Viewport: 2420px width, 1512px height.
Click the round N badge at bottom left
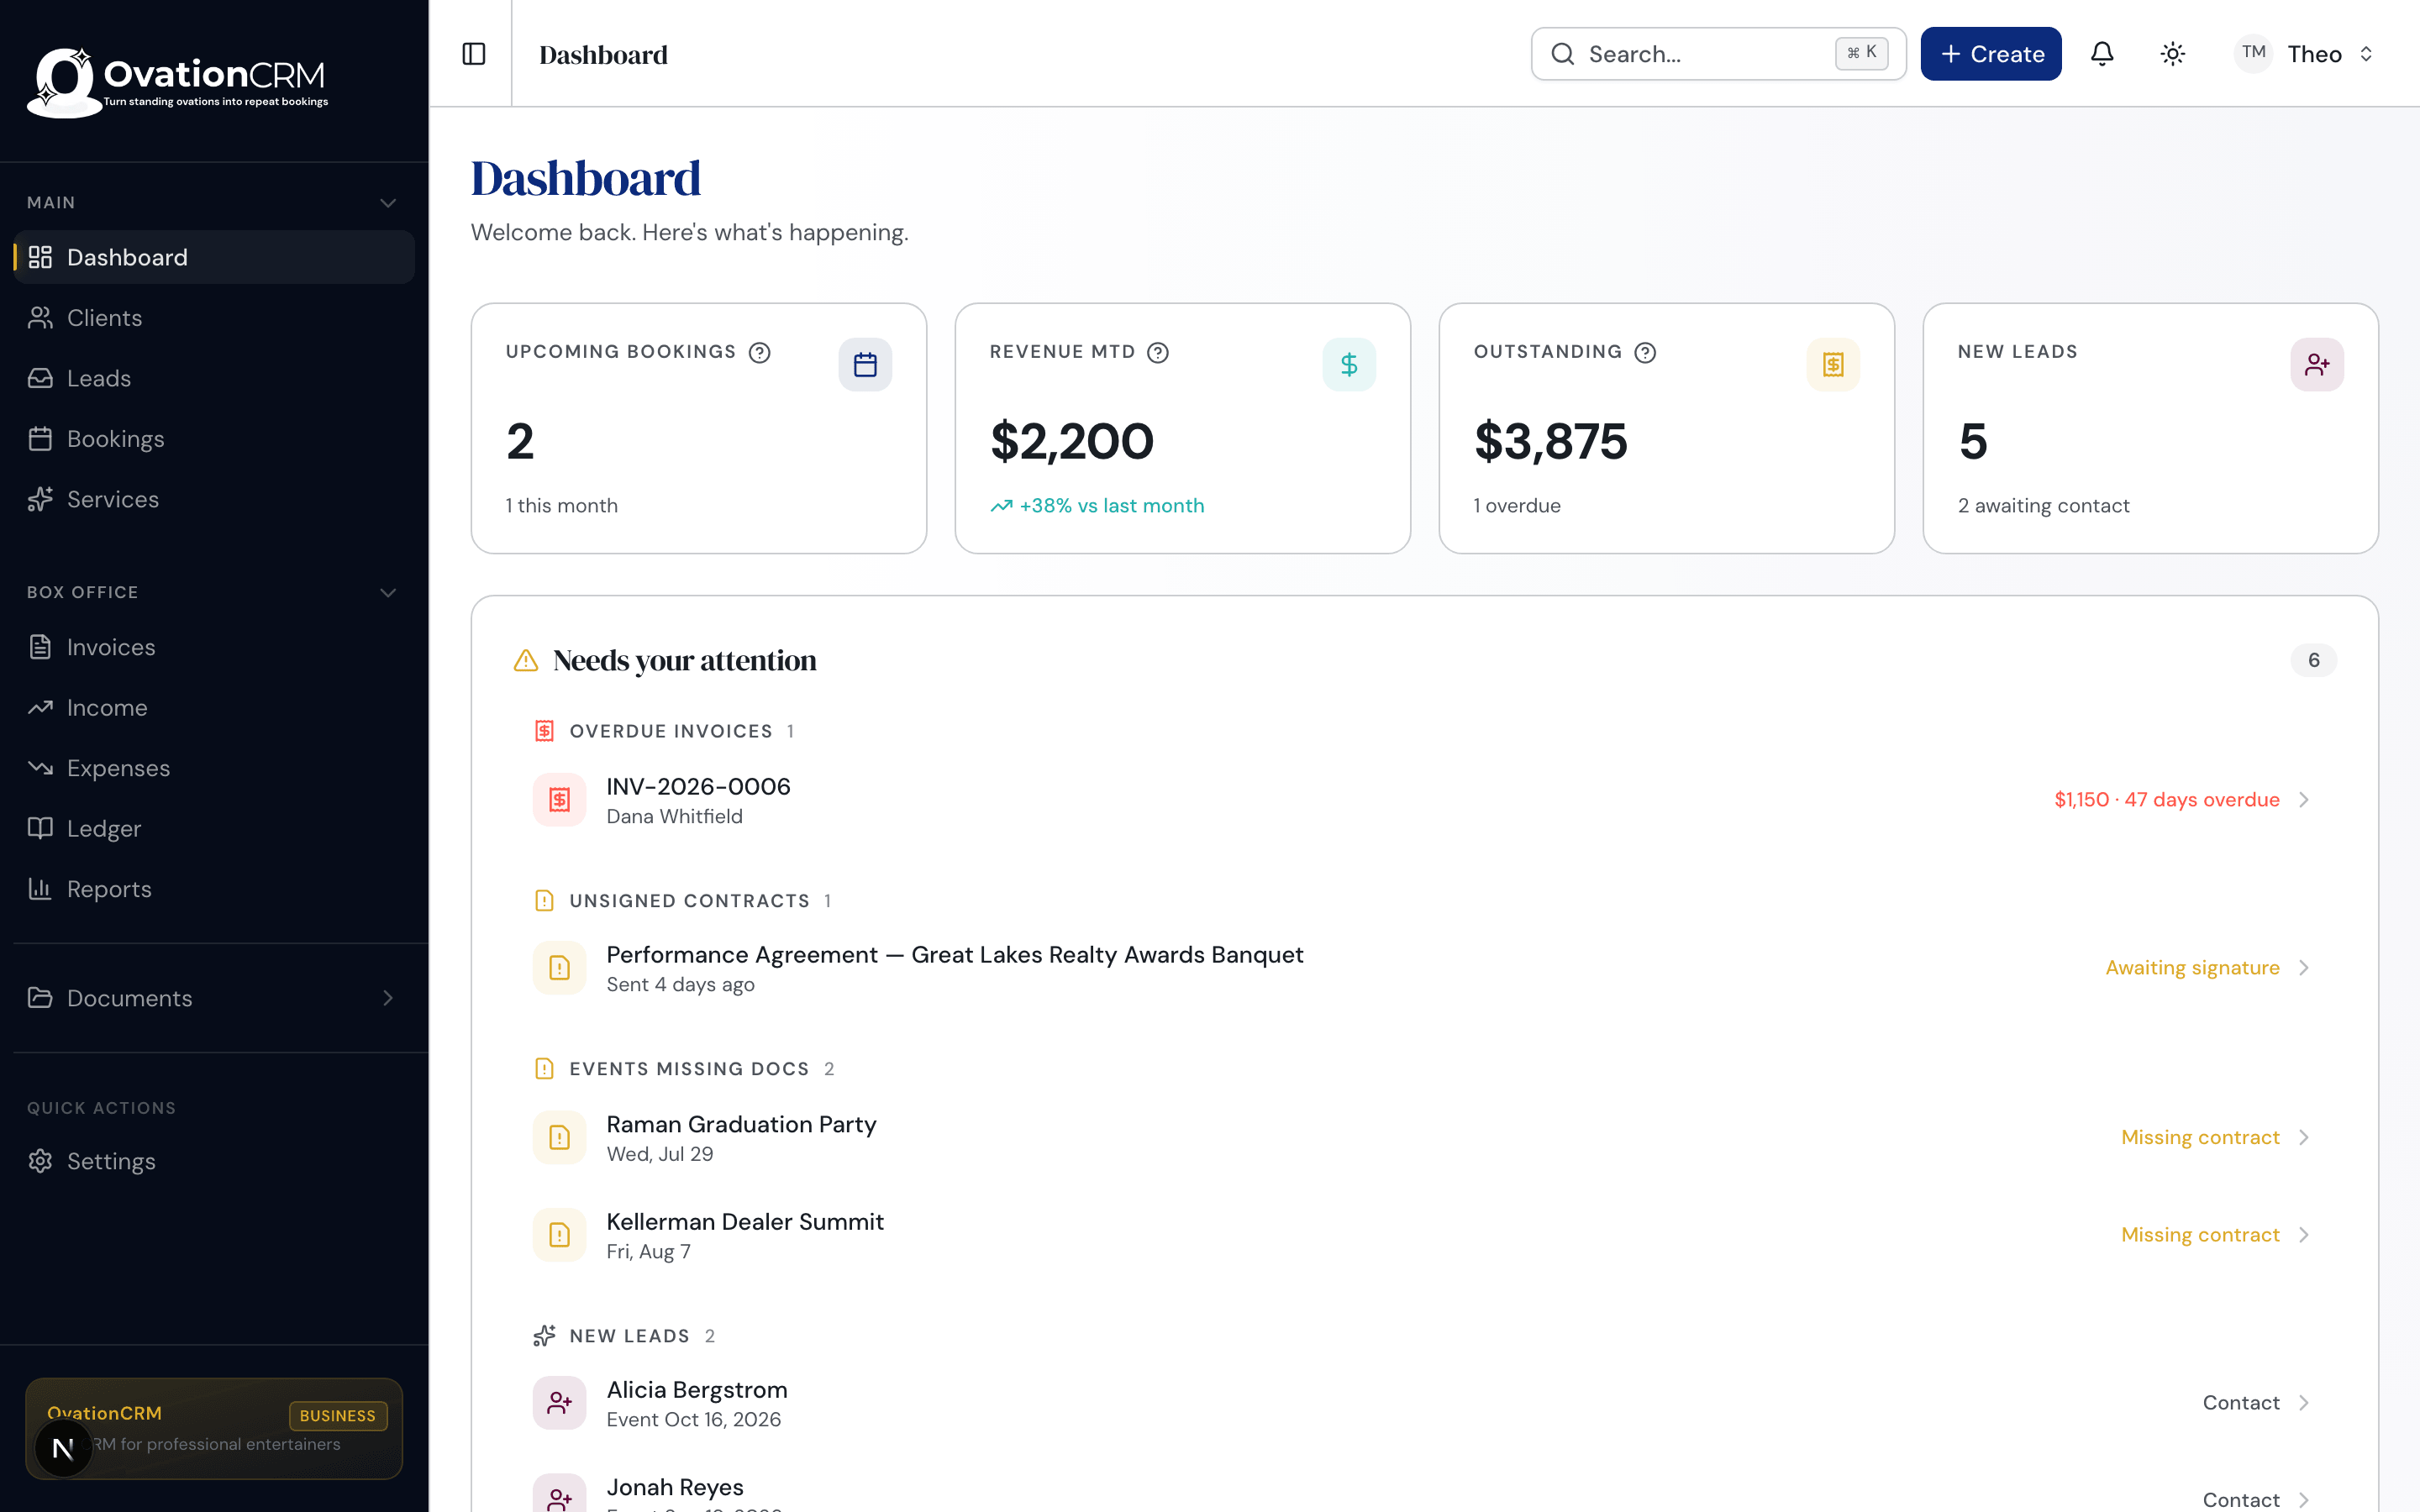(63, 1448)
